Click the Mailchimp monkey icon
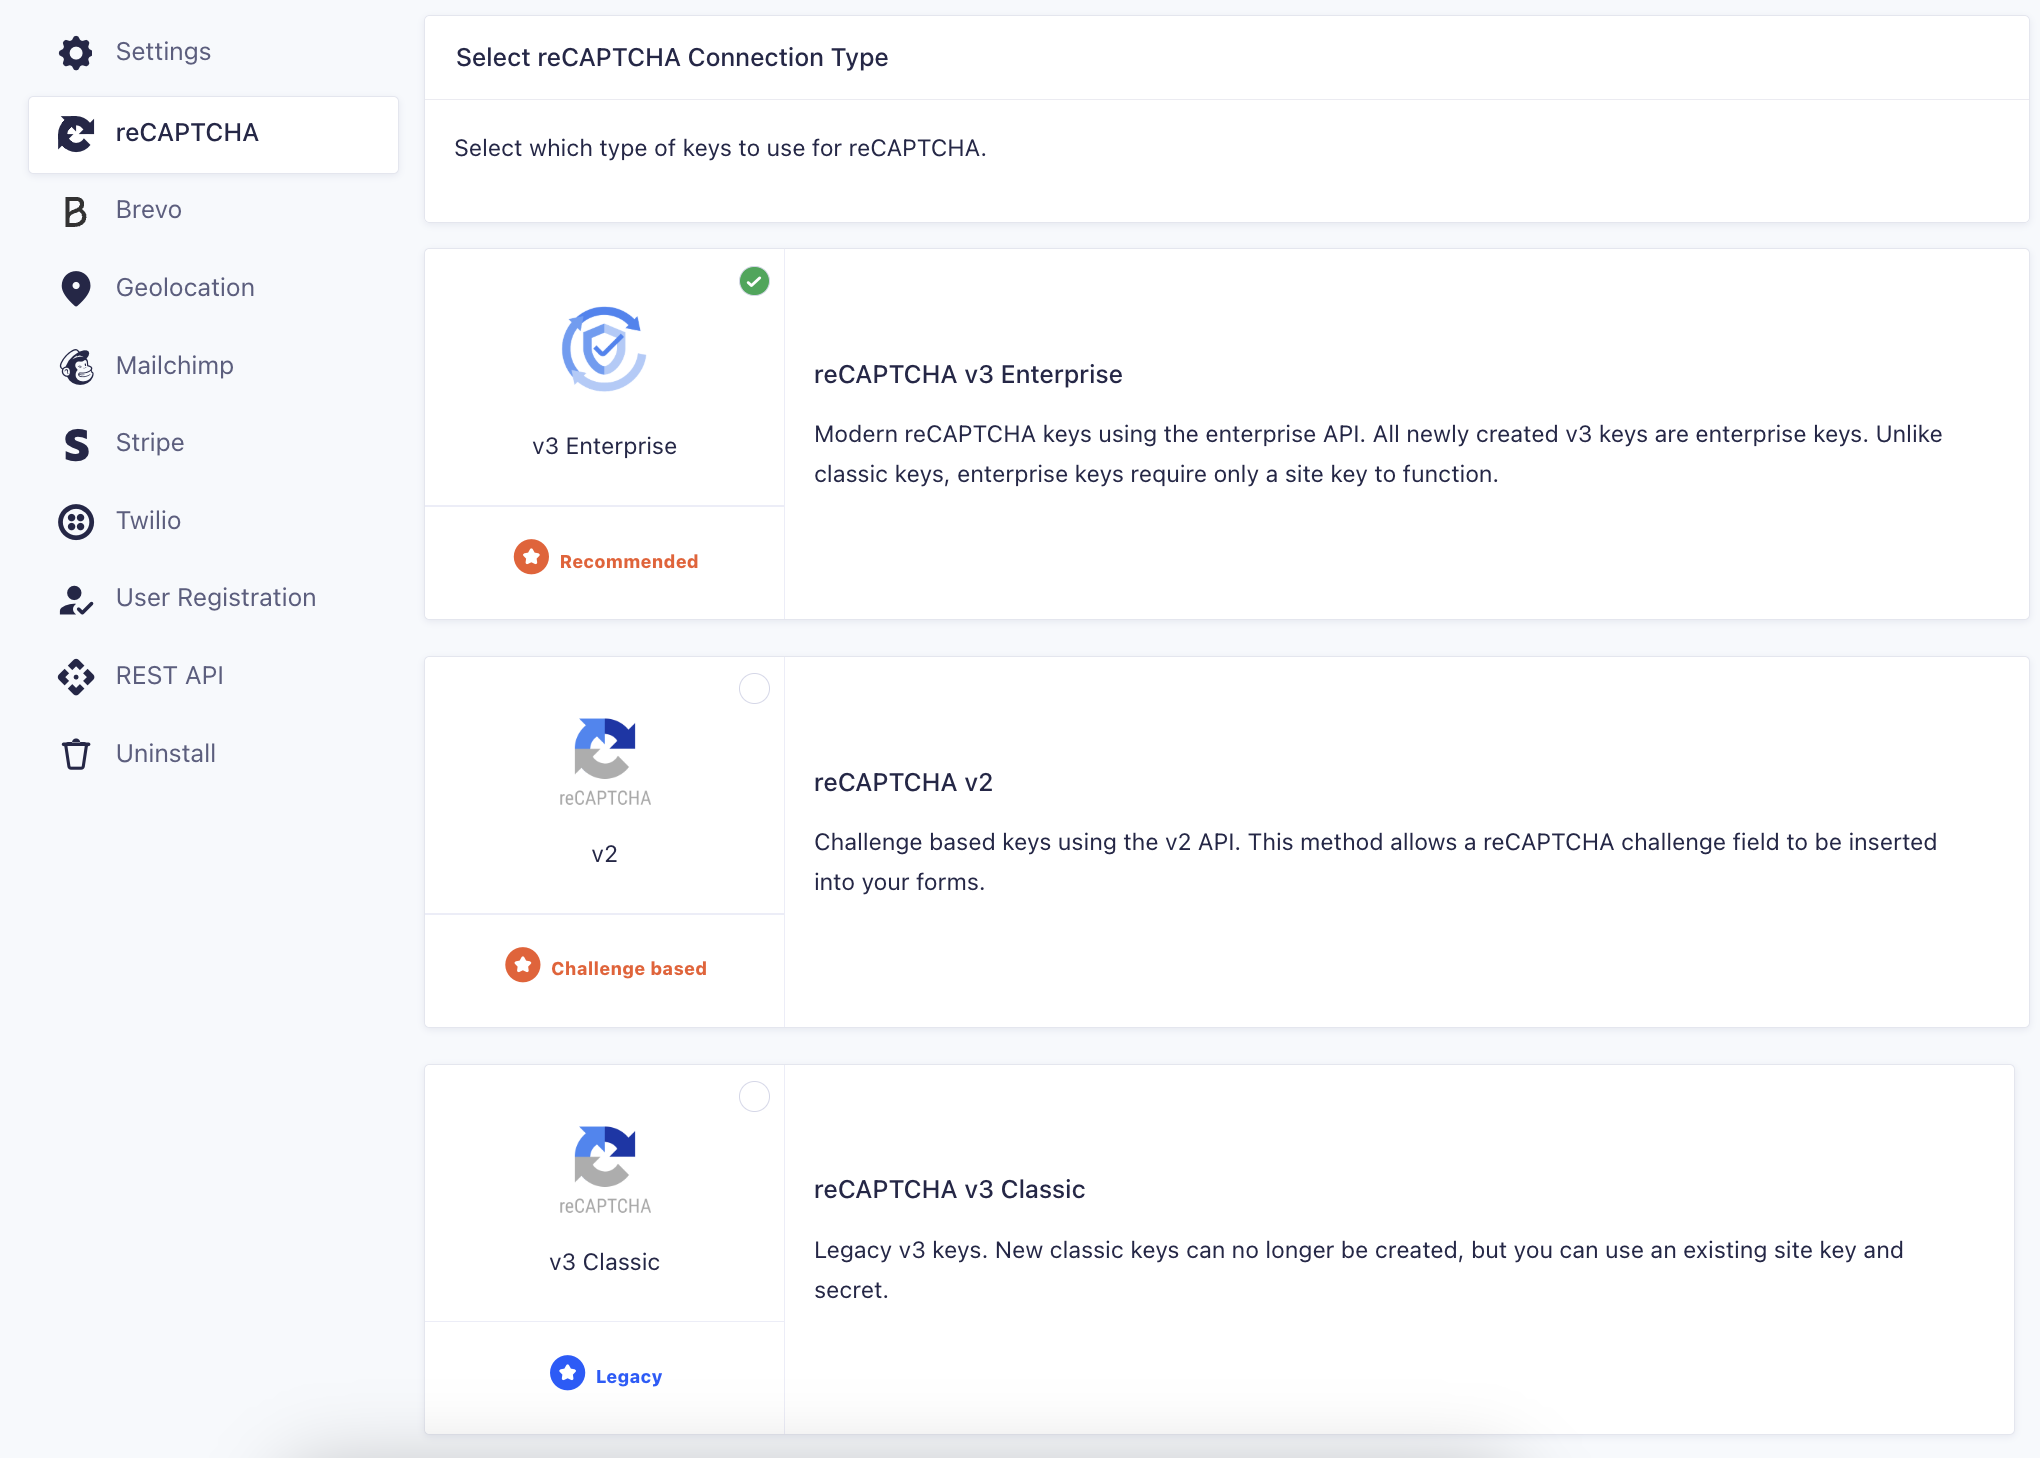 click(x=76, y=366)
